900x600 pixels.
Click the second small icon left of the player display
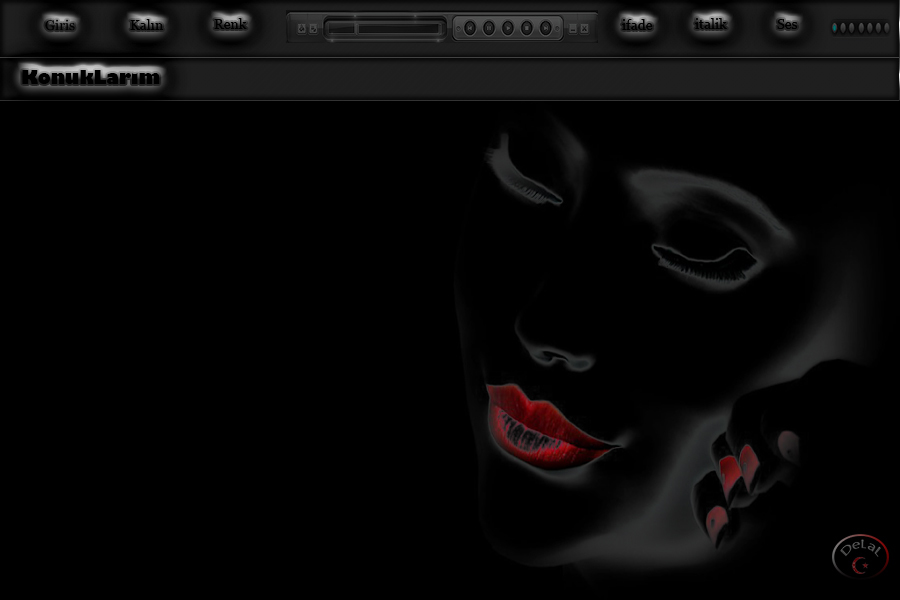pyautogui.click(x=313, y=29)
